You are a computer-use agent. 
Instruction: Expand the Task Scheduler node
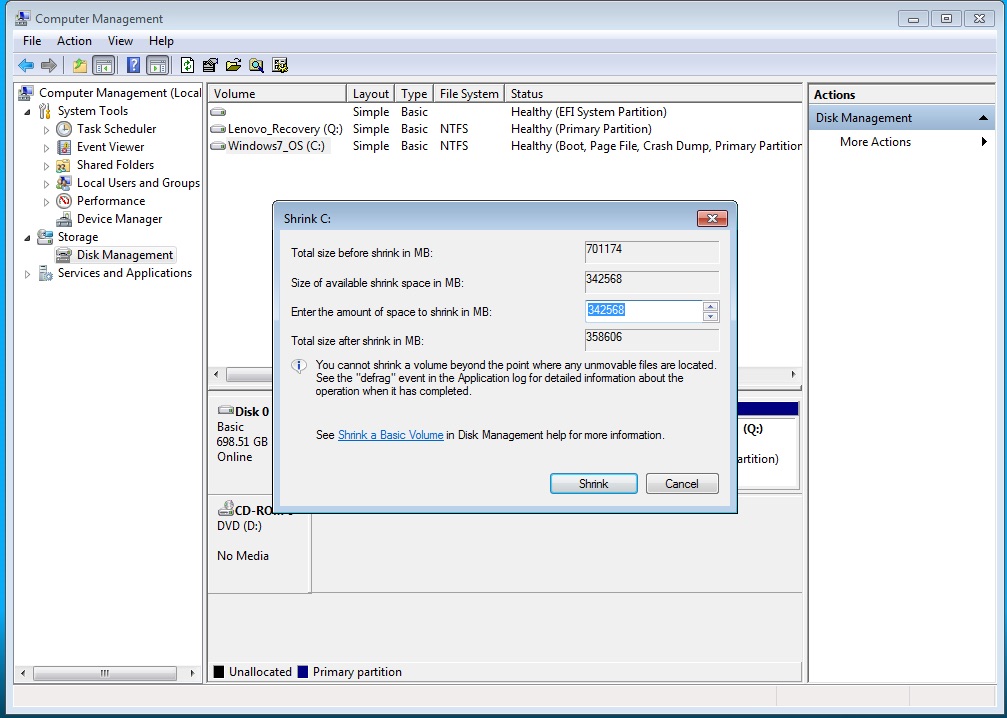point(46,130)
